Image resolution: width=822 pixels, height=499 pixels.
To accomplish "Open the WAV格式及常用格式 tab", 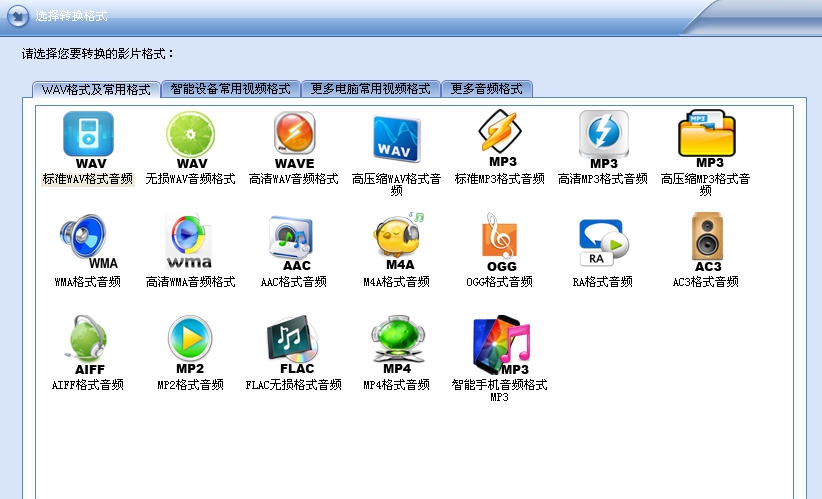I will pos(96,89).
